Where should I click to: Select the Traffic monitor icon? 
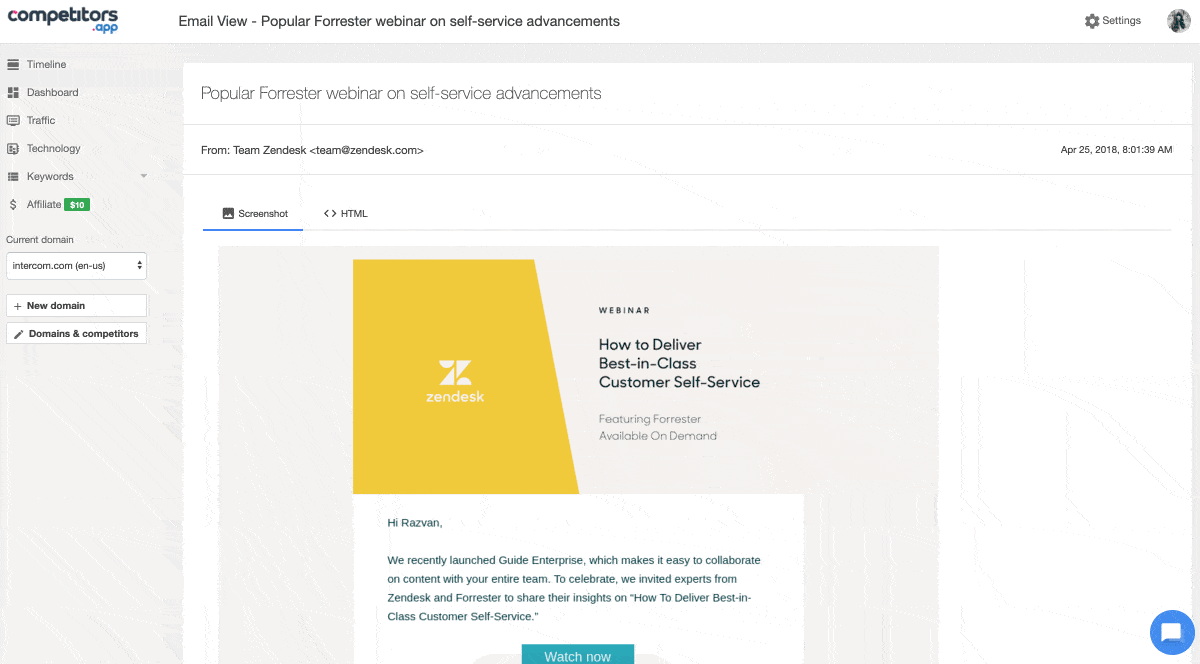(13, 120)
